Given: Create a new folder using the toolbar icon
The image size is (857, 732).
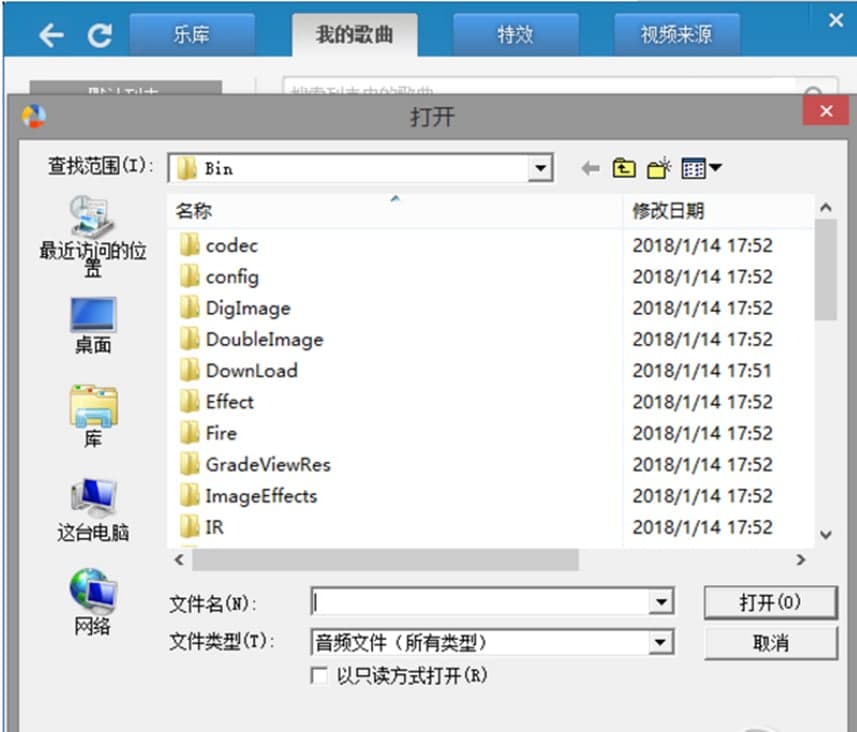Looking at the screenshot, I should click(x=656, y=168).
